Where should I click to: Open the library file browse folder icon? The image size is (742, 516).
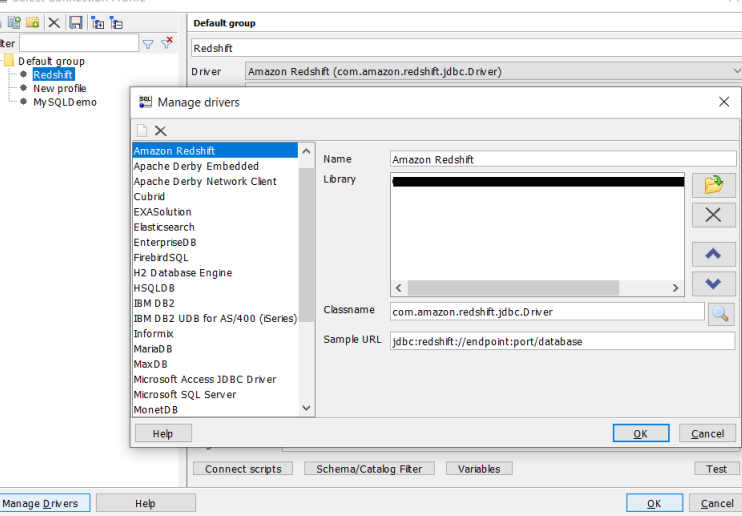713,184
